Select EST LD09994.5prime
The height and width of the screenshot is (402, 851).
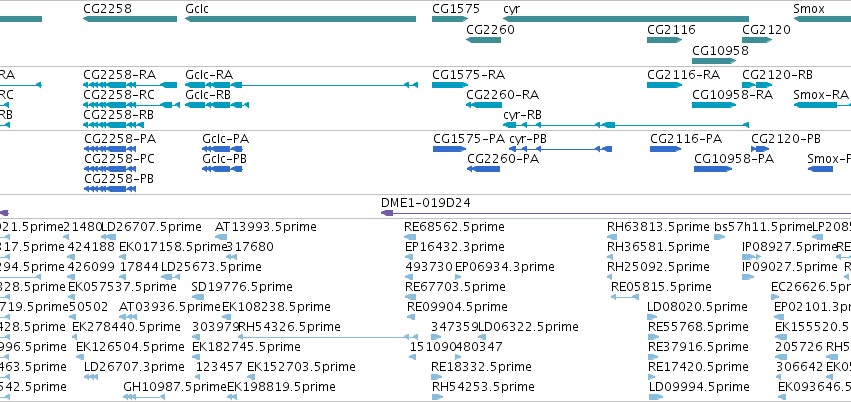(699, 387)
